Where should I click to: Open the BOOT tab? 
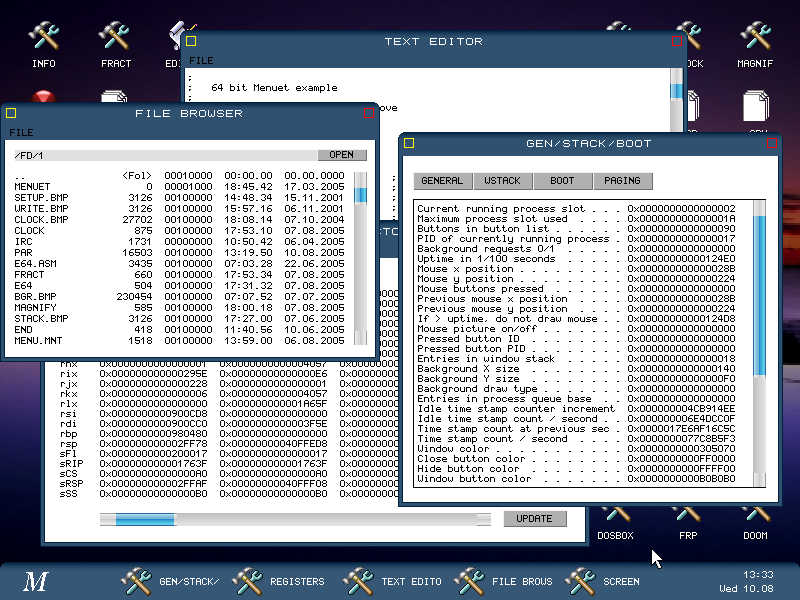pyautogui.click(x=562, y=181)
